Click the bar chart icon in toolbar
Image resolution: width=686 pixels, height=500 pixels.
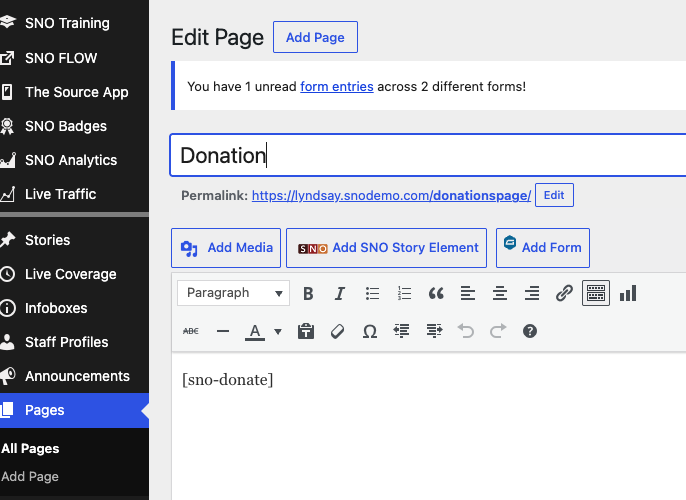click(x=628, y=293)
